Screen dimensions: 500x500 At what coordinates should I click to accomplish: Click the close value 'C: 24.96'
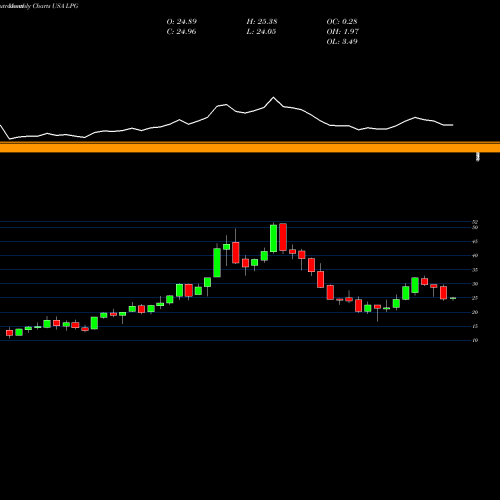181,32
